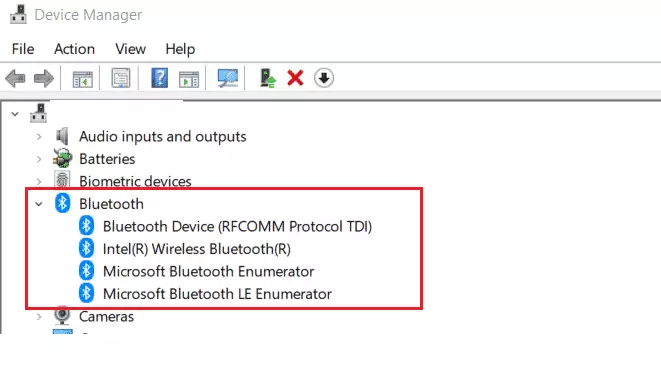Viewport: 661px width, 386px height.
Task: Click Show/Hide Console Tree toolbar icon
Action: click(82, 78)
